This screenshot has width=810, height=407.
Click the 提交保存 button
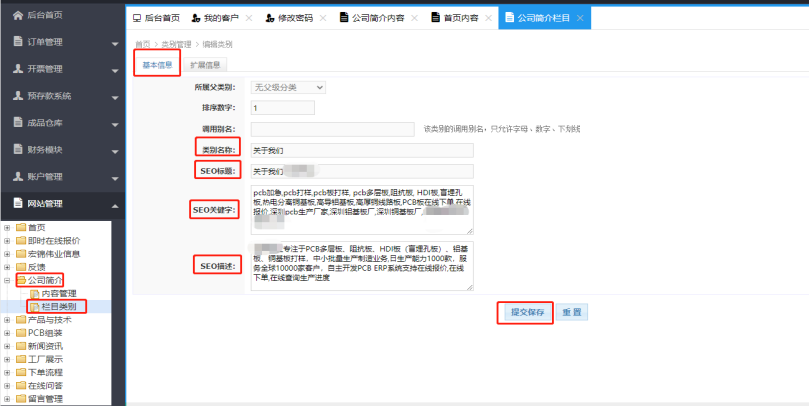[526, 312]
